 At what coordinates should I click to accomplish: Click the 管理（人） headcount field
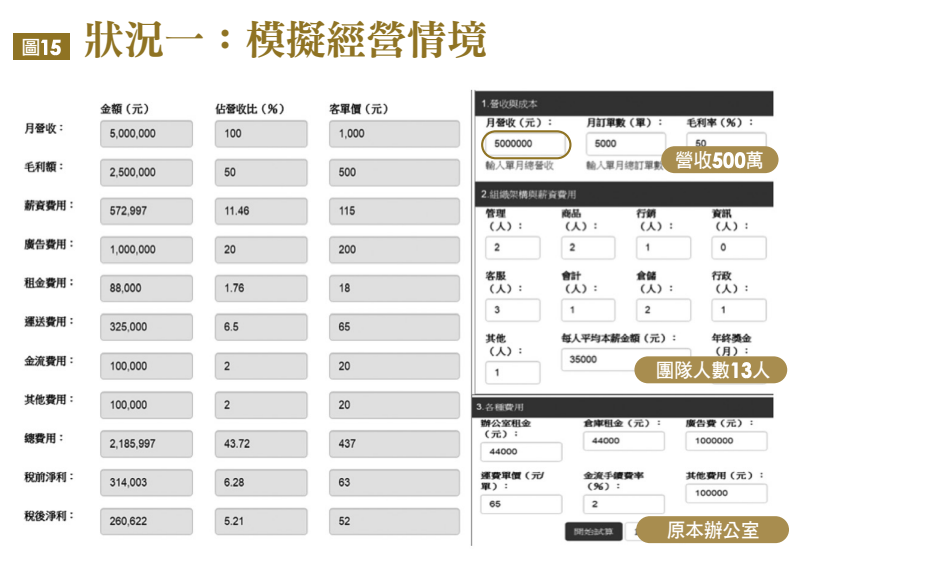pos(512,248)
